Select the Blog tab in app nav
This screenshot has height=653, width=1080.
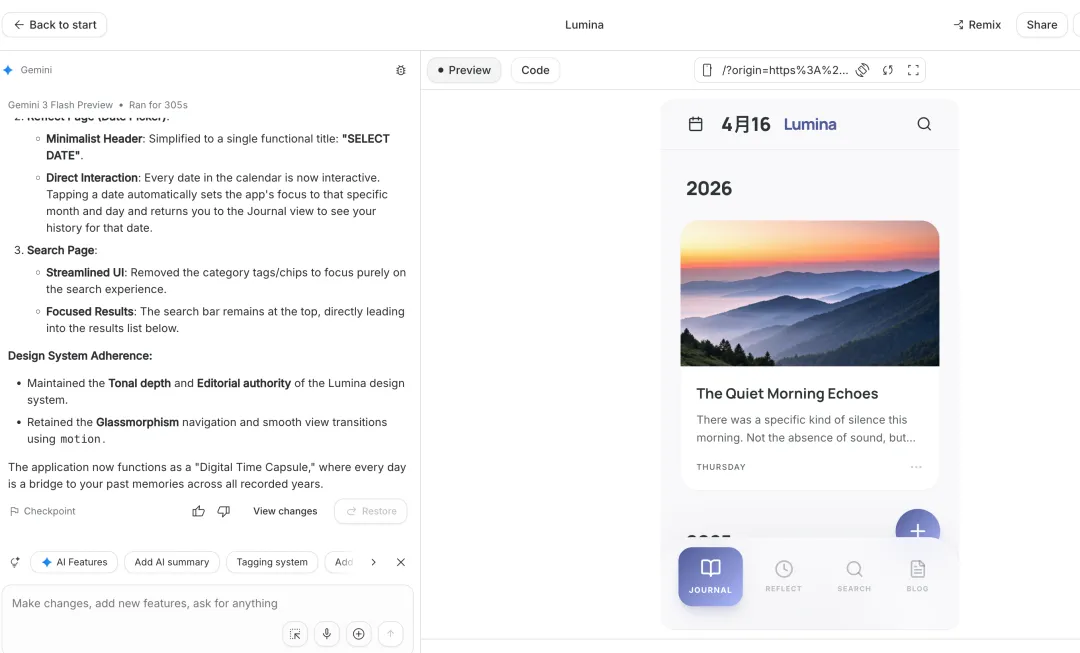coord(917,577)
